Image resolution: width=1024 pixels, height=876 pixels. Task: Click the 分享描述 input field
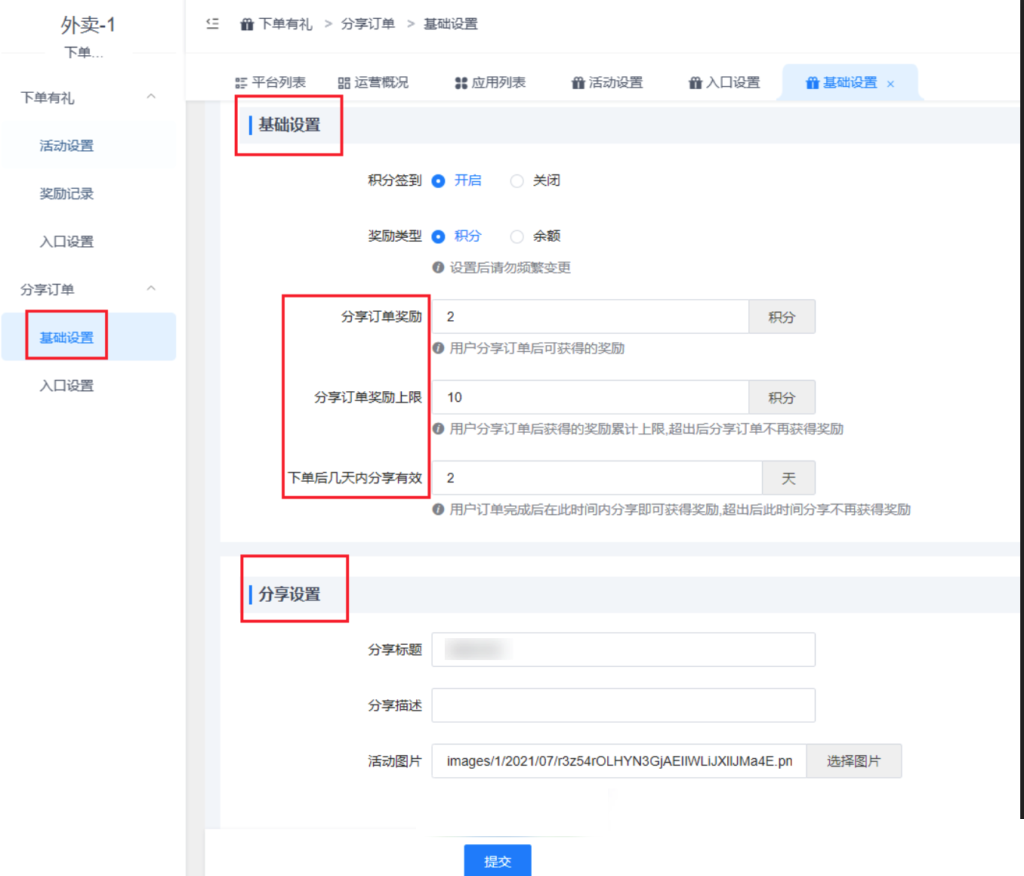tap(623, 705)
